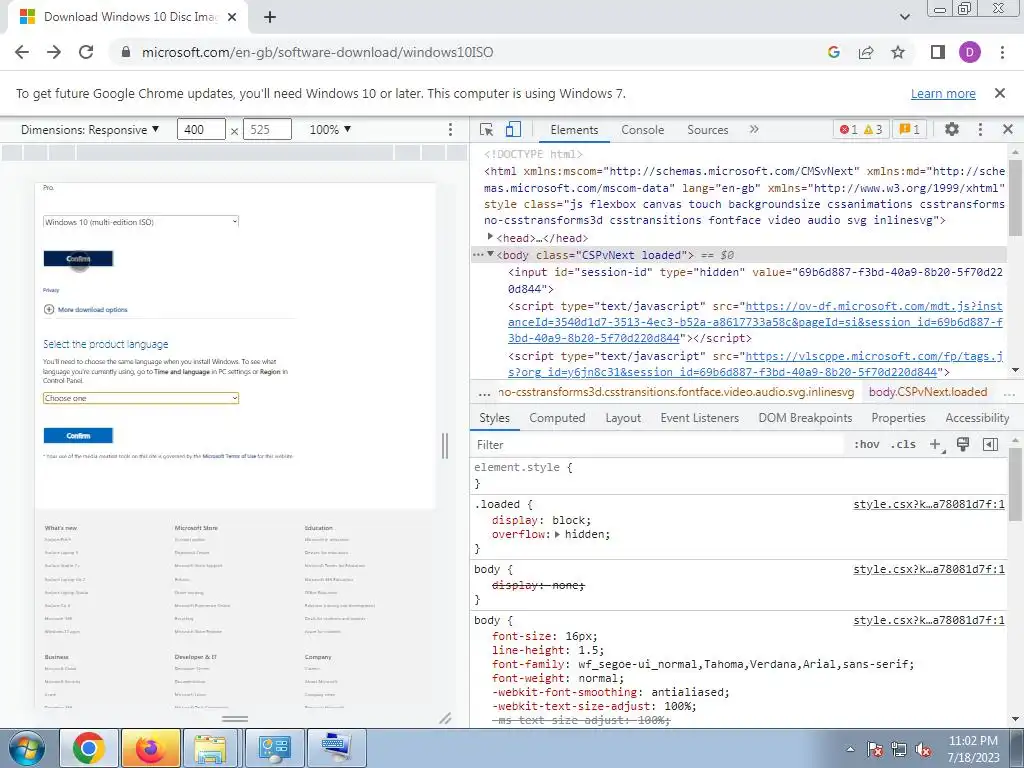
Task: Open the Accessibility pane tab
Action: [x=977, y=418]
